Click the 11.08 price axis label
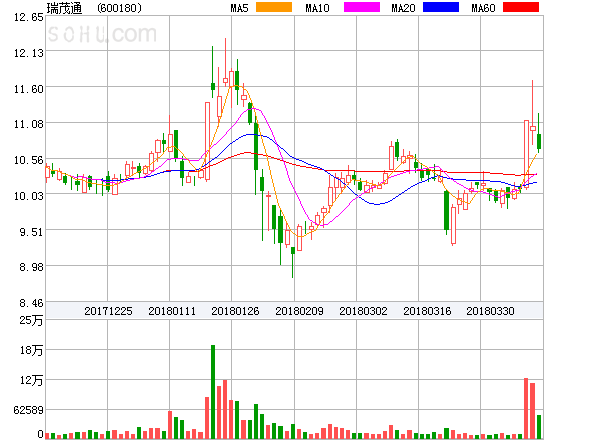Screen dimensions: 600x440 pyautogui.click(x=29, y=124)
